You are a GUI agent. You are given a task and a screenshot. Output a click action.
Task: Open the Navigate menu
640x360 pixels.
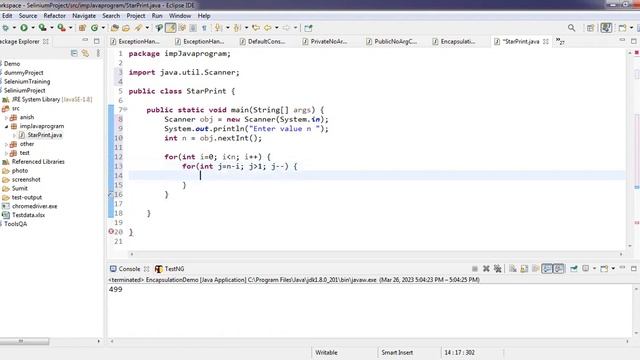(84, 16)
